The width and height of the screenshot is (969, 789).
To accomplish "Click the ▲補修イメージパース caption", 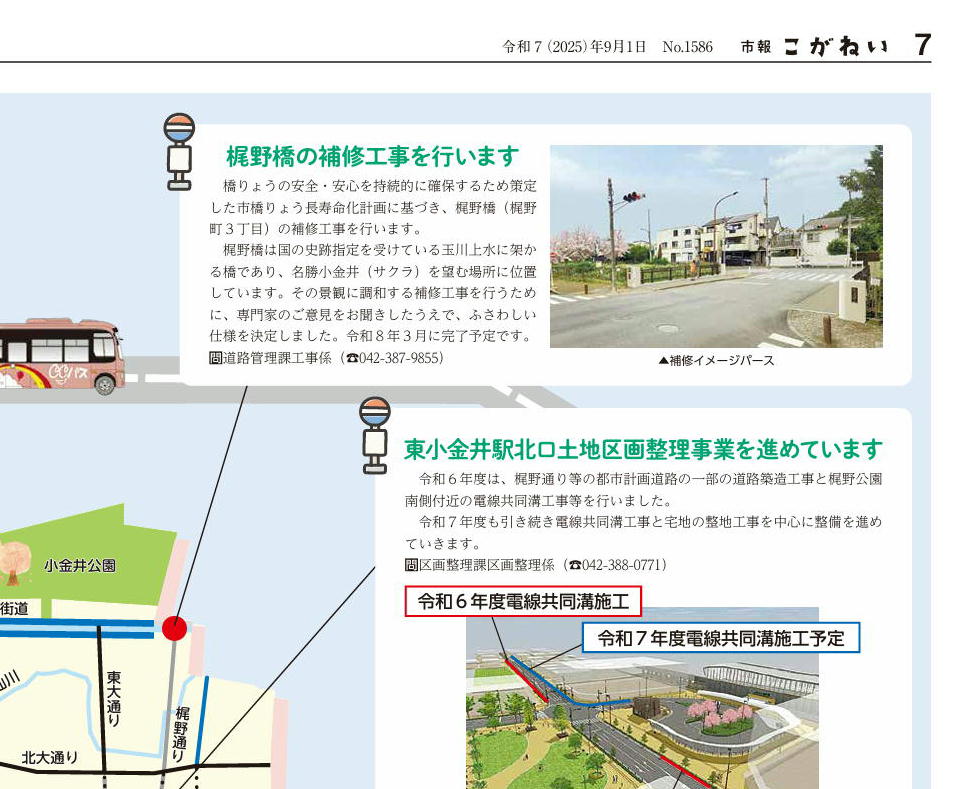I will 716,361.
